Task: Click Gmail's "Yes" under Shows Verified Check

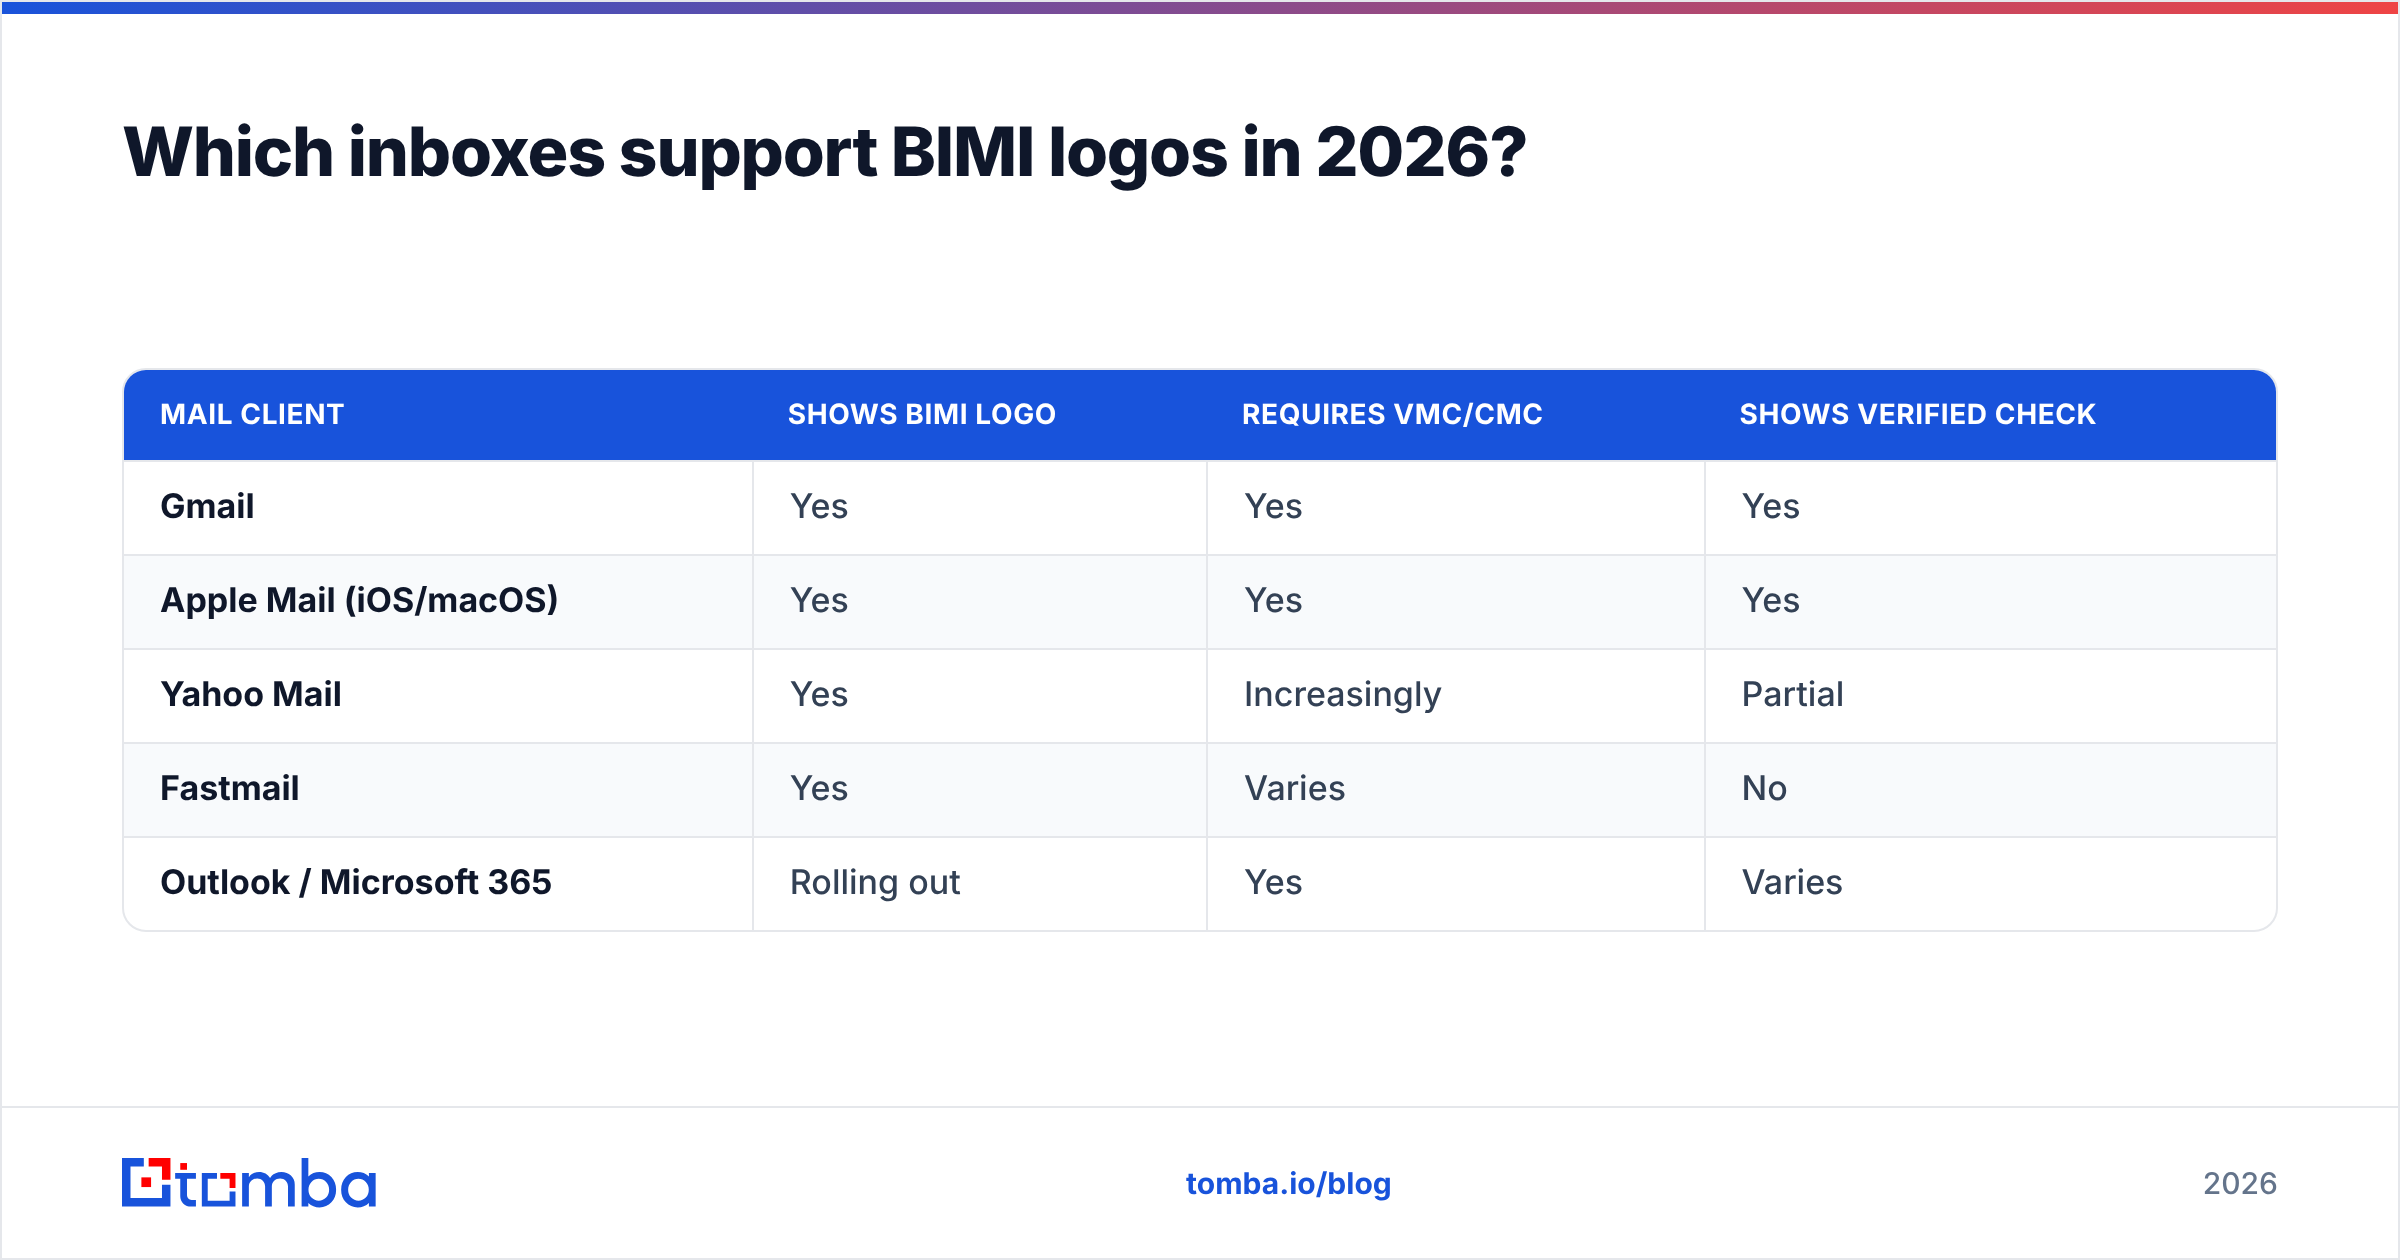Action: pos(1771,507)
